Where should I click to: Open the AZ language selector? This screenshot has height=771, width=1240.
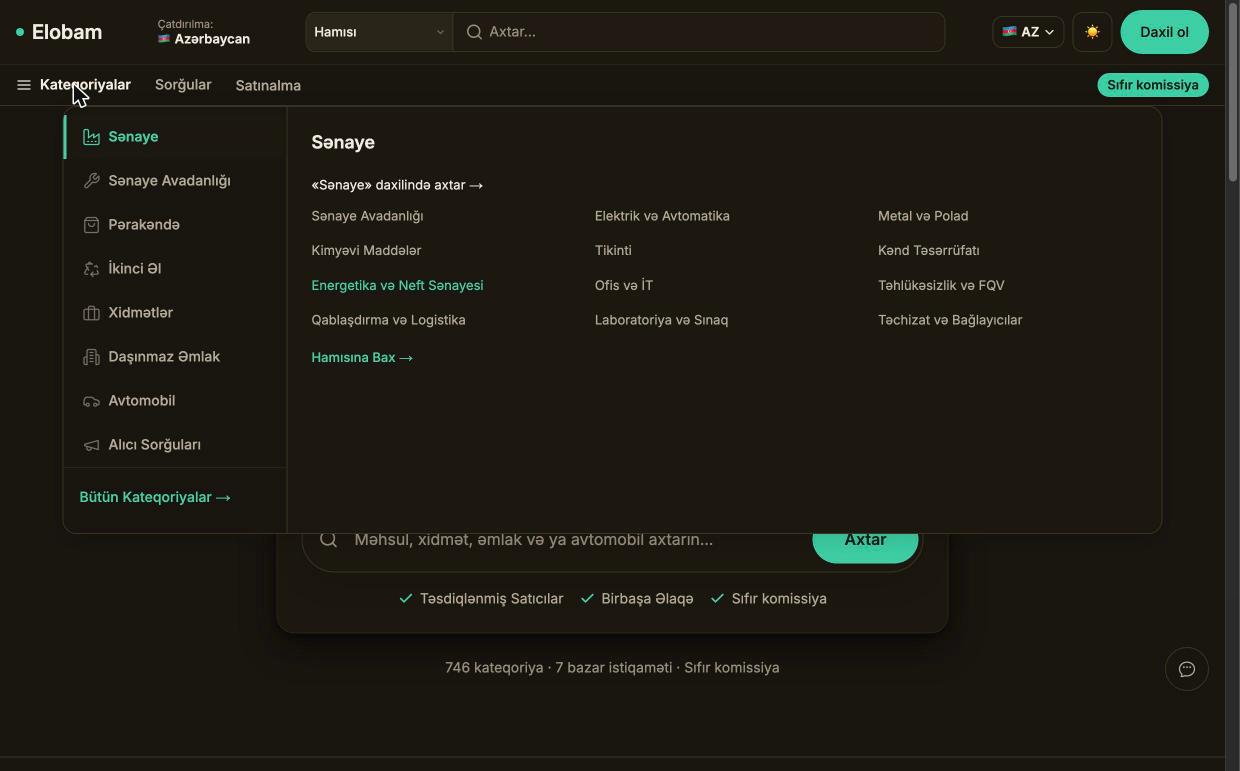click(1028, 32)
